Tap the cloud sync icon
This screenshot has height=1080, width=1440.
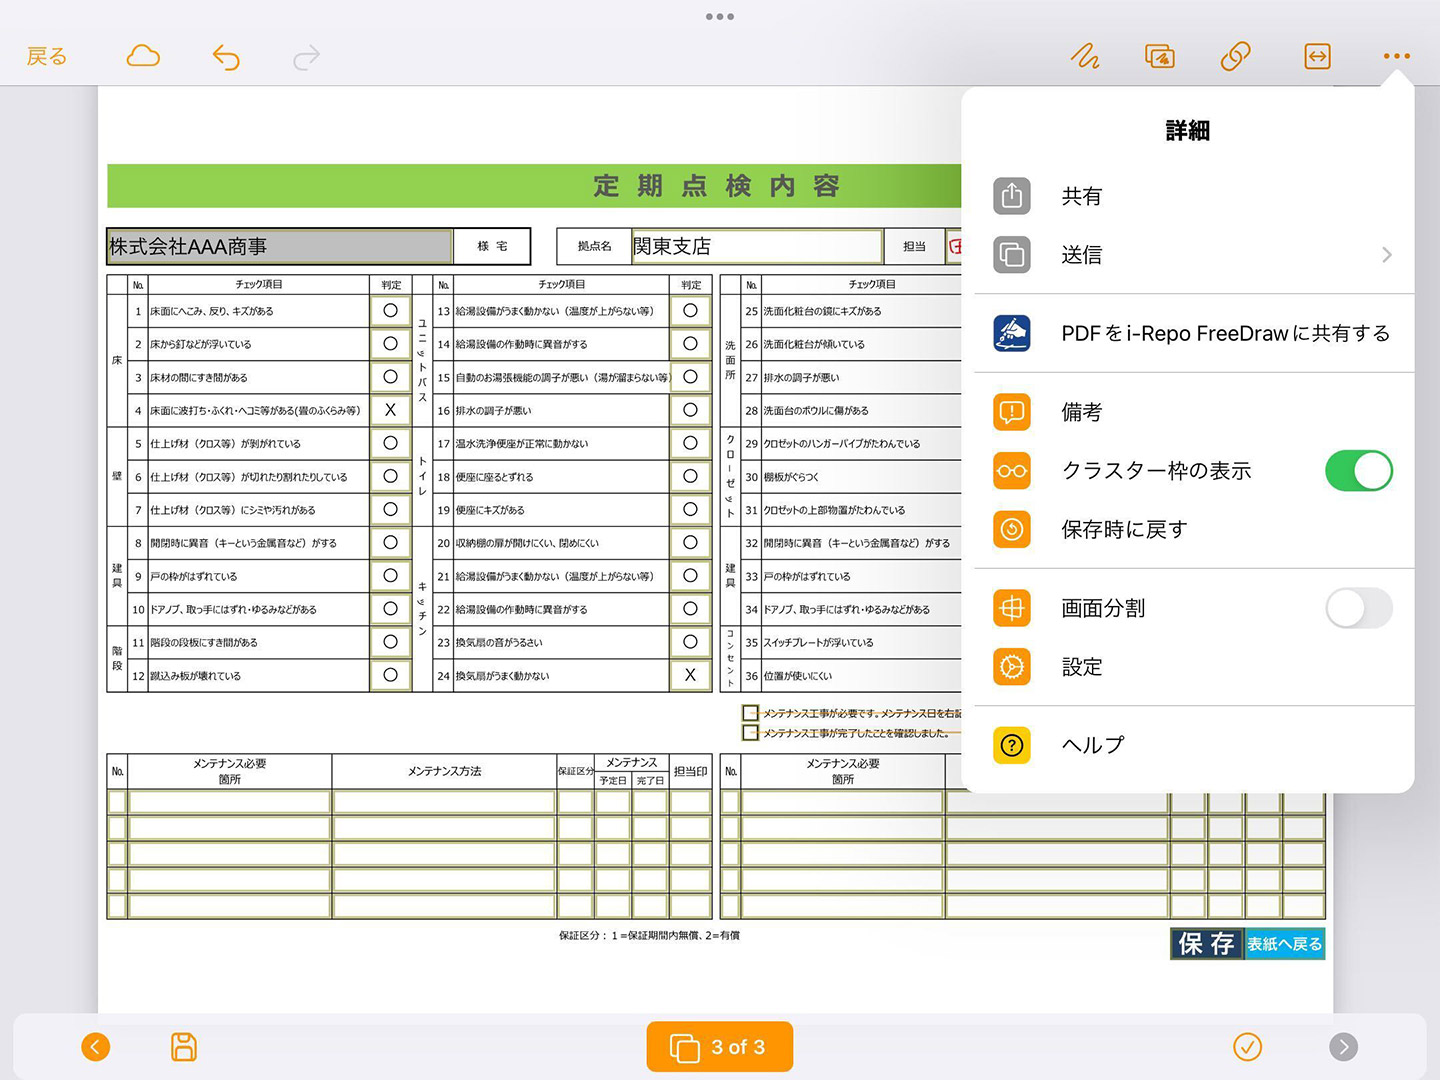pos(143,56)
